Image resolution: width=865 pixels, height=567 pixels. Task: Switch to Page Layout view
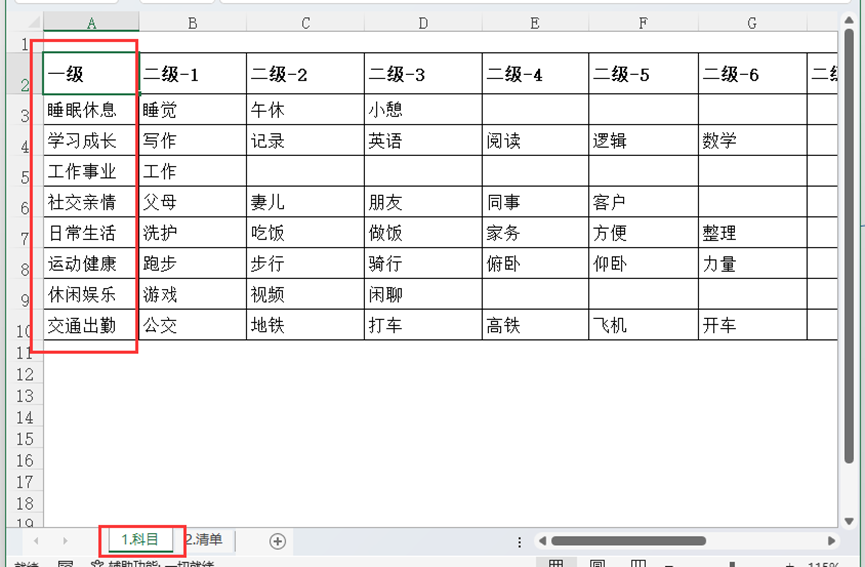pyautogui.click(x=597, y=564)
